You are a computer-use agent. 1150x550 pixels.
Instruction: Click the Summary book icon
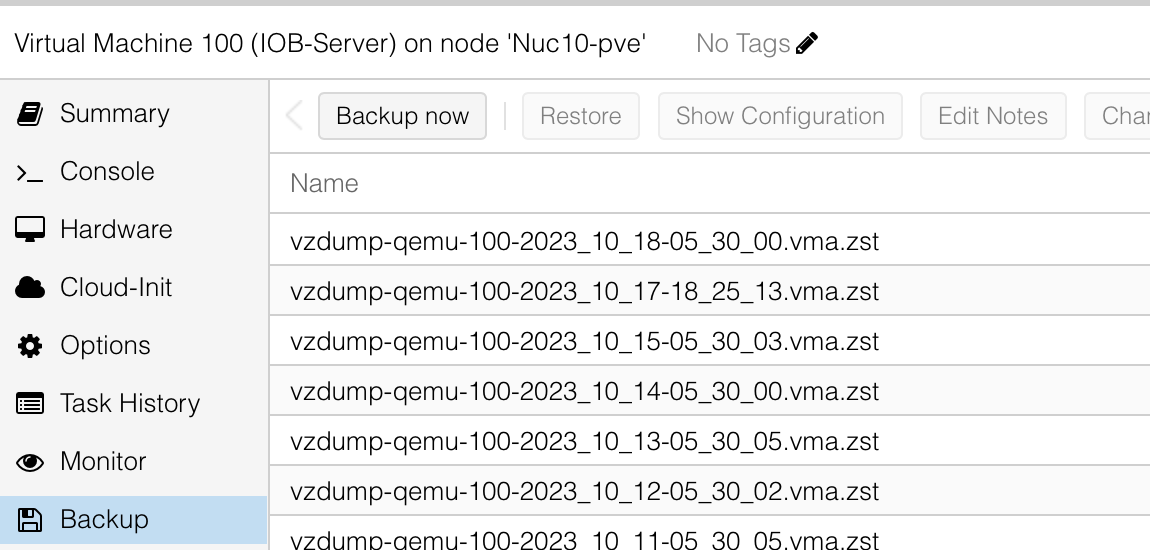29,114
